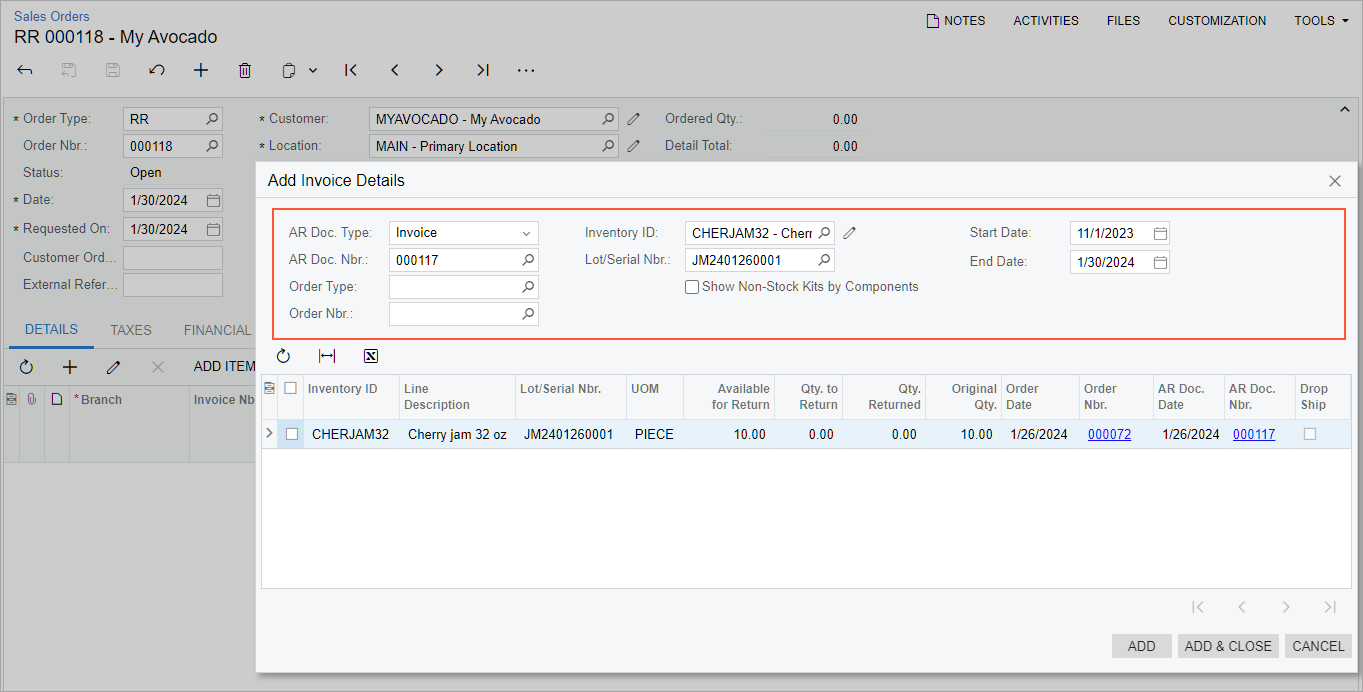Open NOTES in the top bar

point(956,20)
